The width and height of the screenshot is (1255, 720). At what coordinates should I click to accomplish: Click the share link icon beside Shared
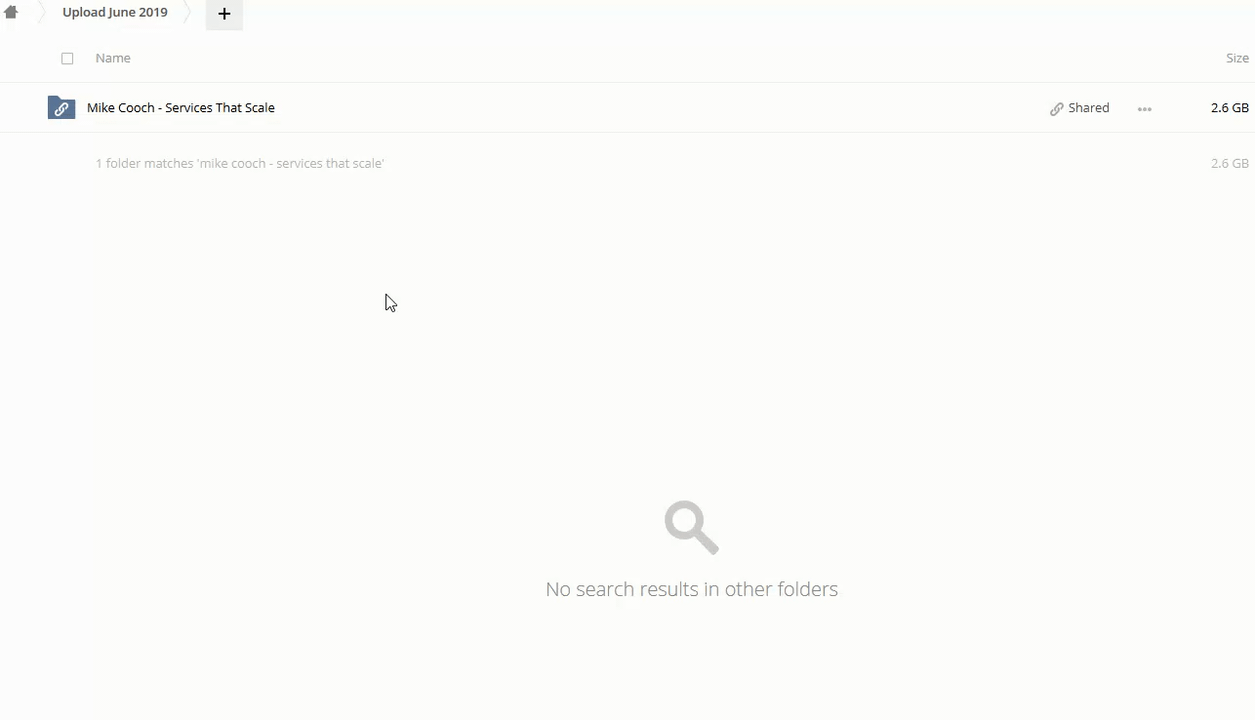coord(1056,109)
